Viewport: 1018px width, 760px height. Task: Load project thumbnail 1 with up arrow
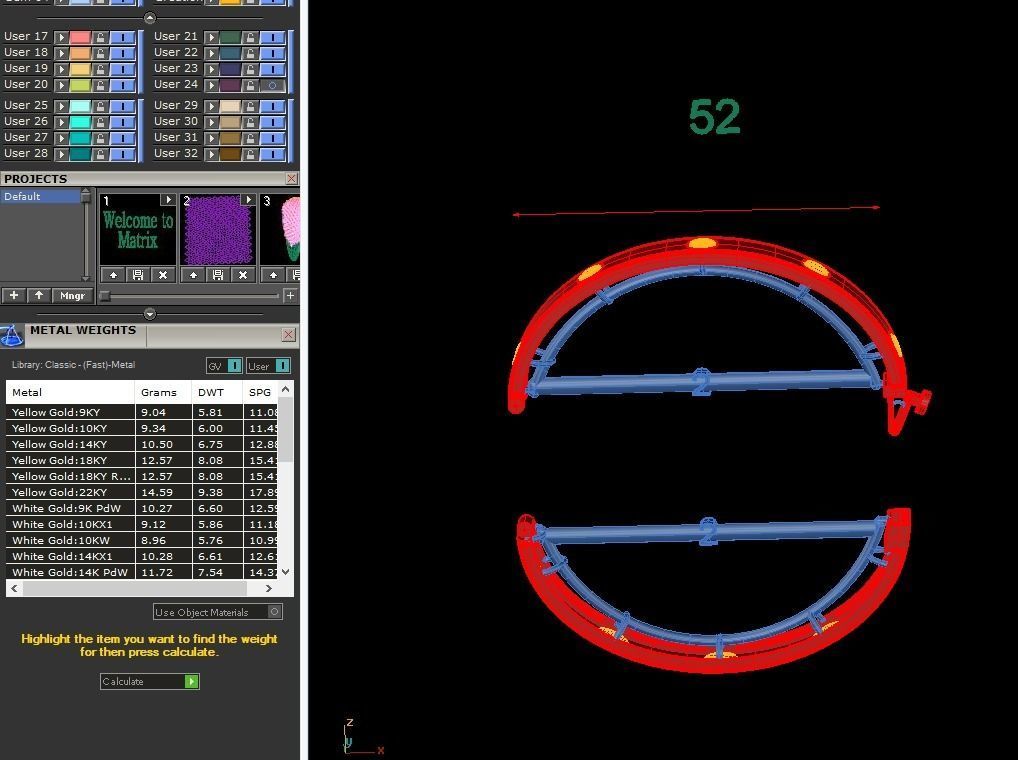tap(113, 275)
